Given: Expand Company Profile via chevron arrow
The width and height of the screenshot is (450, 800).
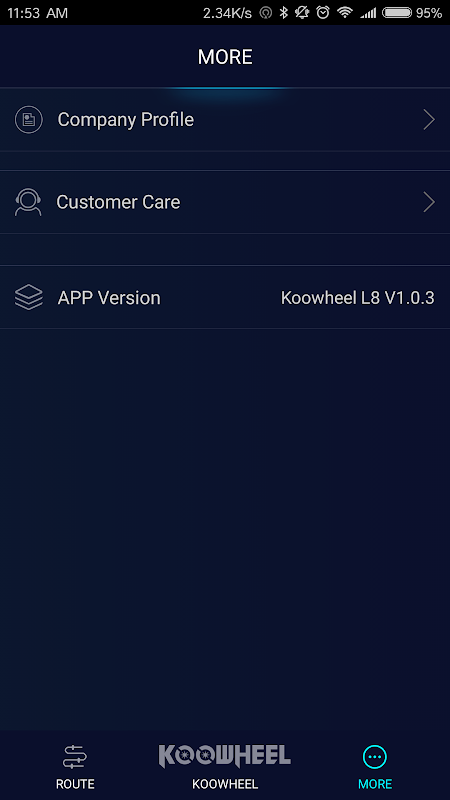Looking at the screenshot, I should point(429,120).
